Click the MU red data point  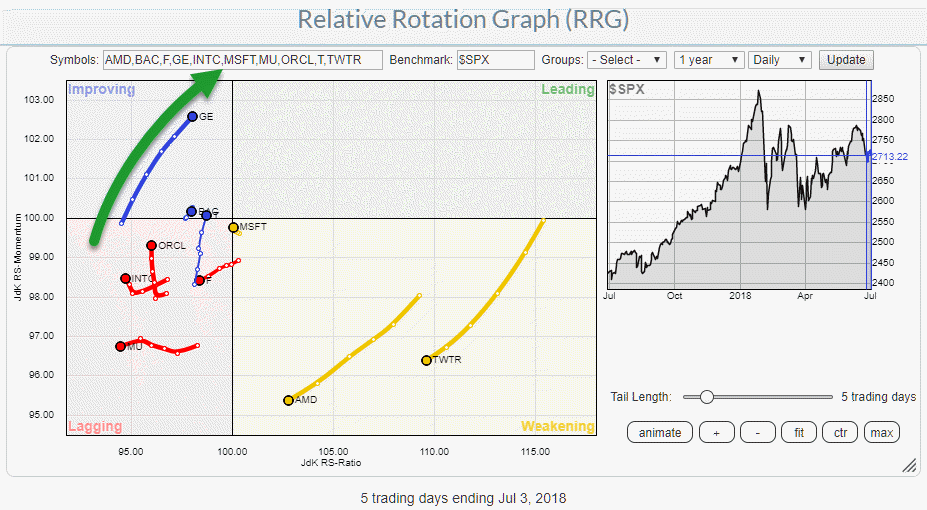click(x=121, y=346)
